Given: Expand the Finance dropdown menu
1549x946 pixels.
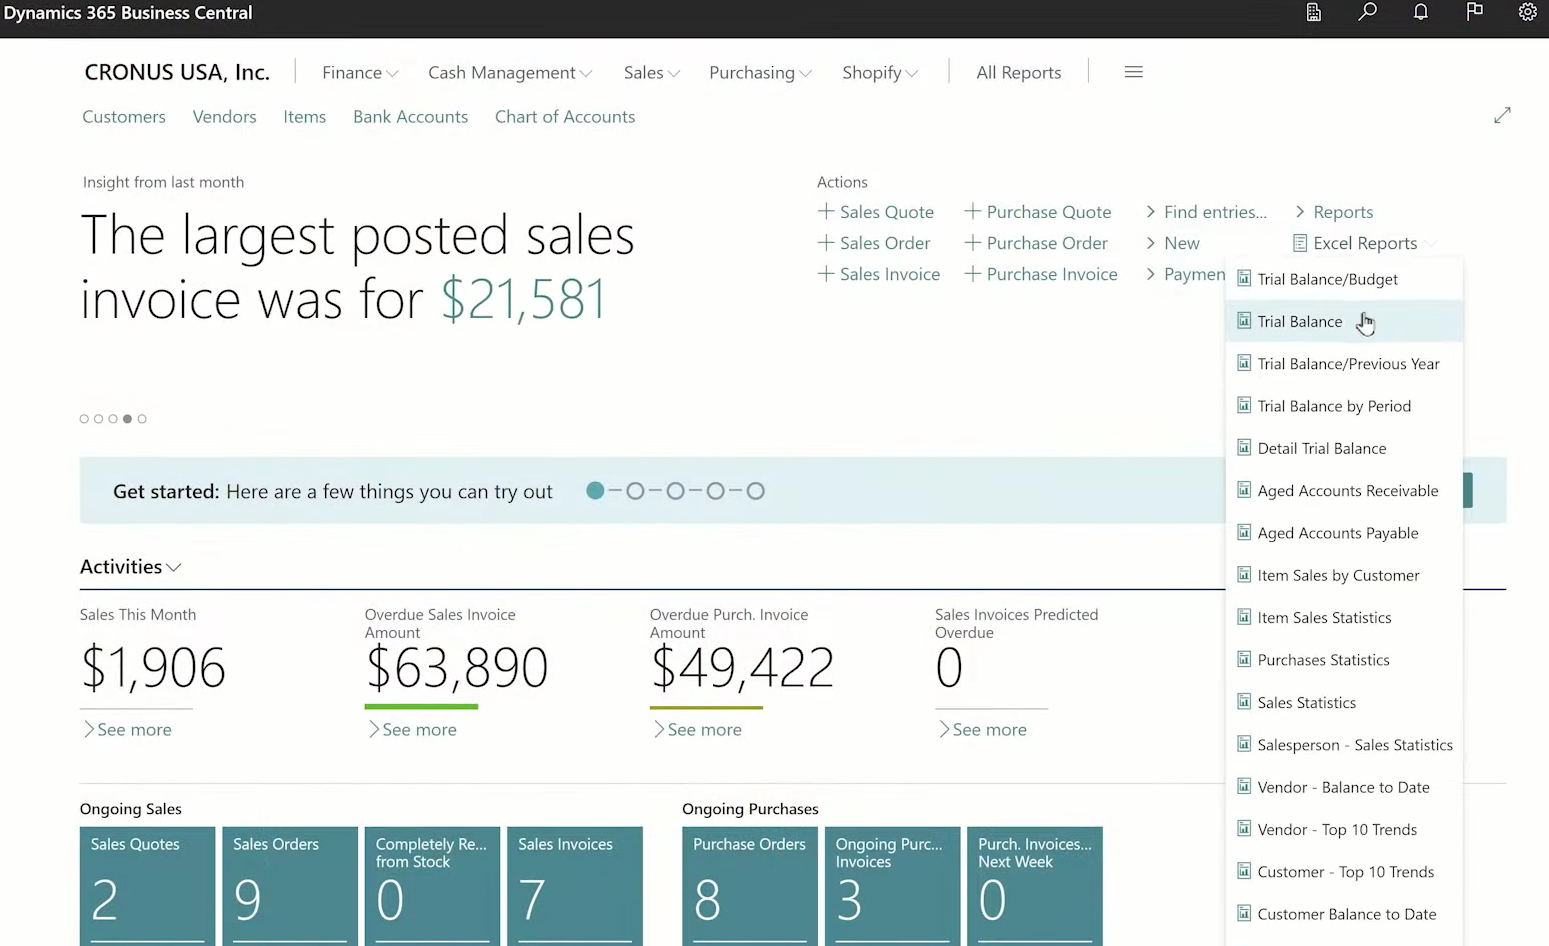Looking at the screenshot, I should (360, 73).
